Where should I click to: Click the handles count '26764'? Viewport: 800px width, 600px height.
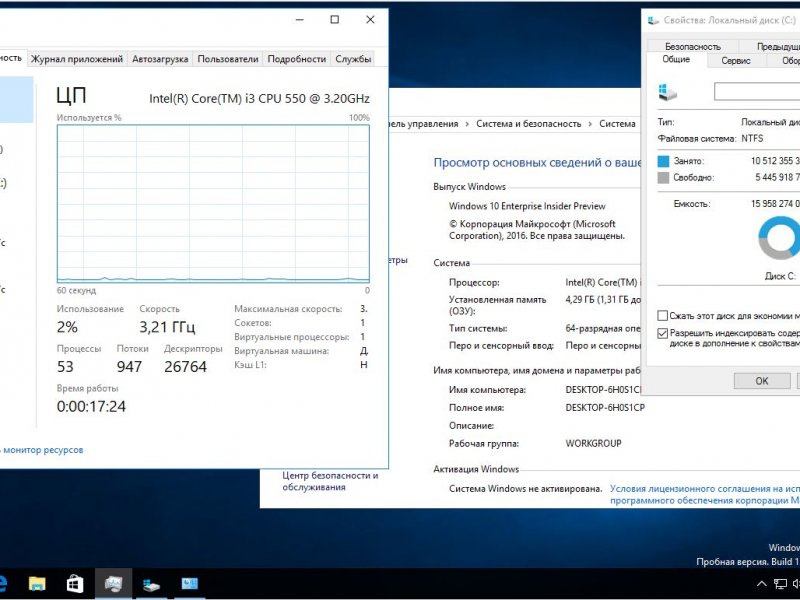tap(185, 367)
